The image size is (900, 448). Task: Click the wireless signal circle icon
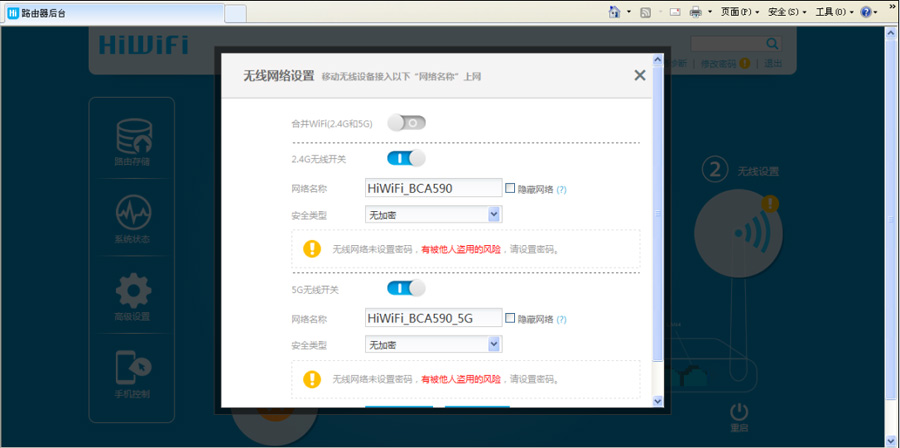(738, 233)
